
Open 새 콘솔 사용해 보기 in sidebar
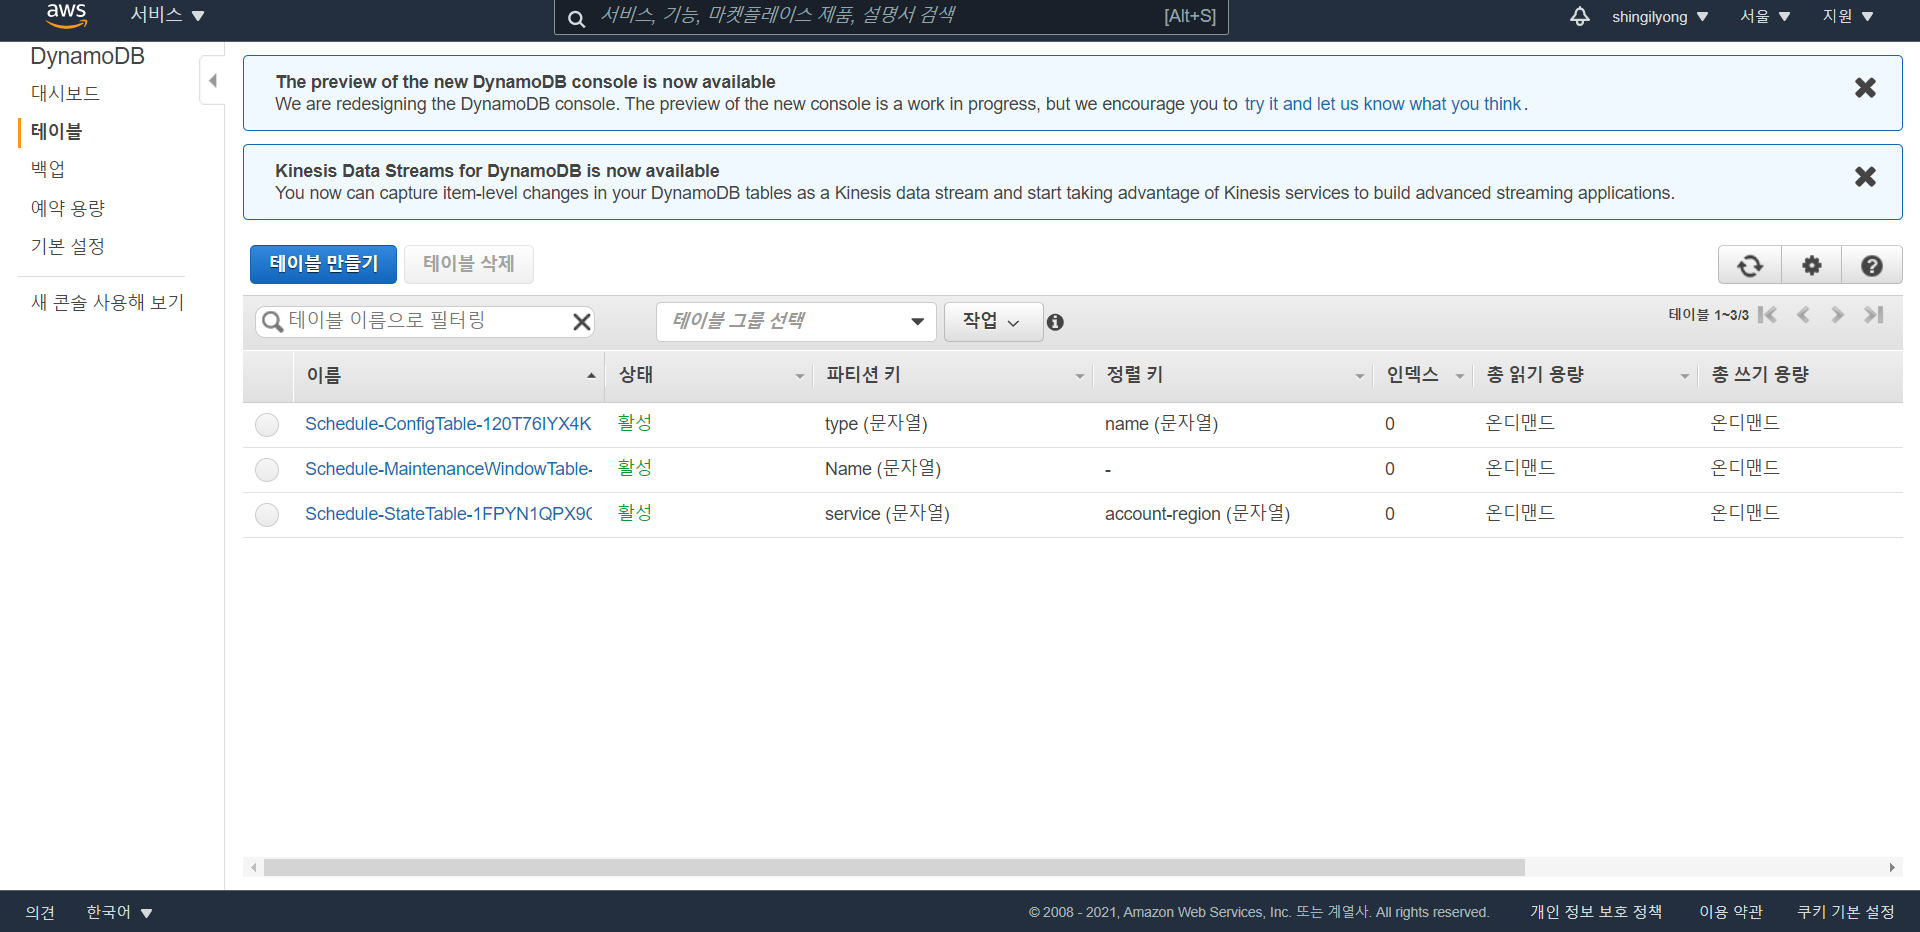(107, 302)
